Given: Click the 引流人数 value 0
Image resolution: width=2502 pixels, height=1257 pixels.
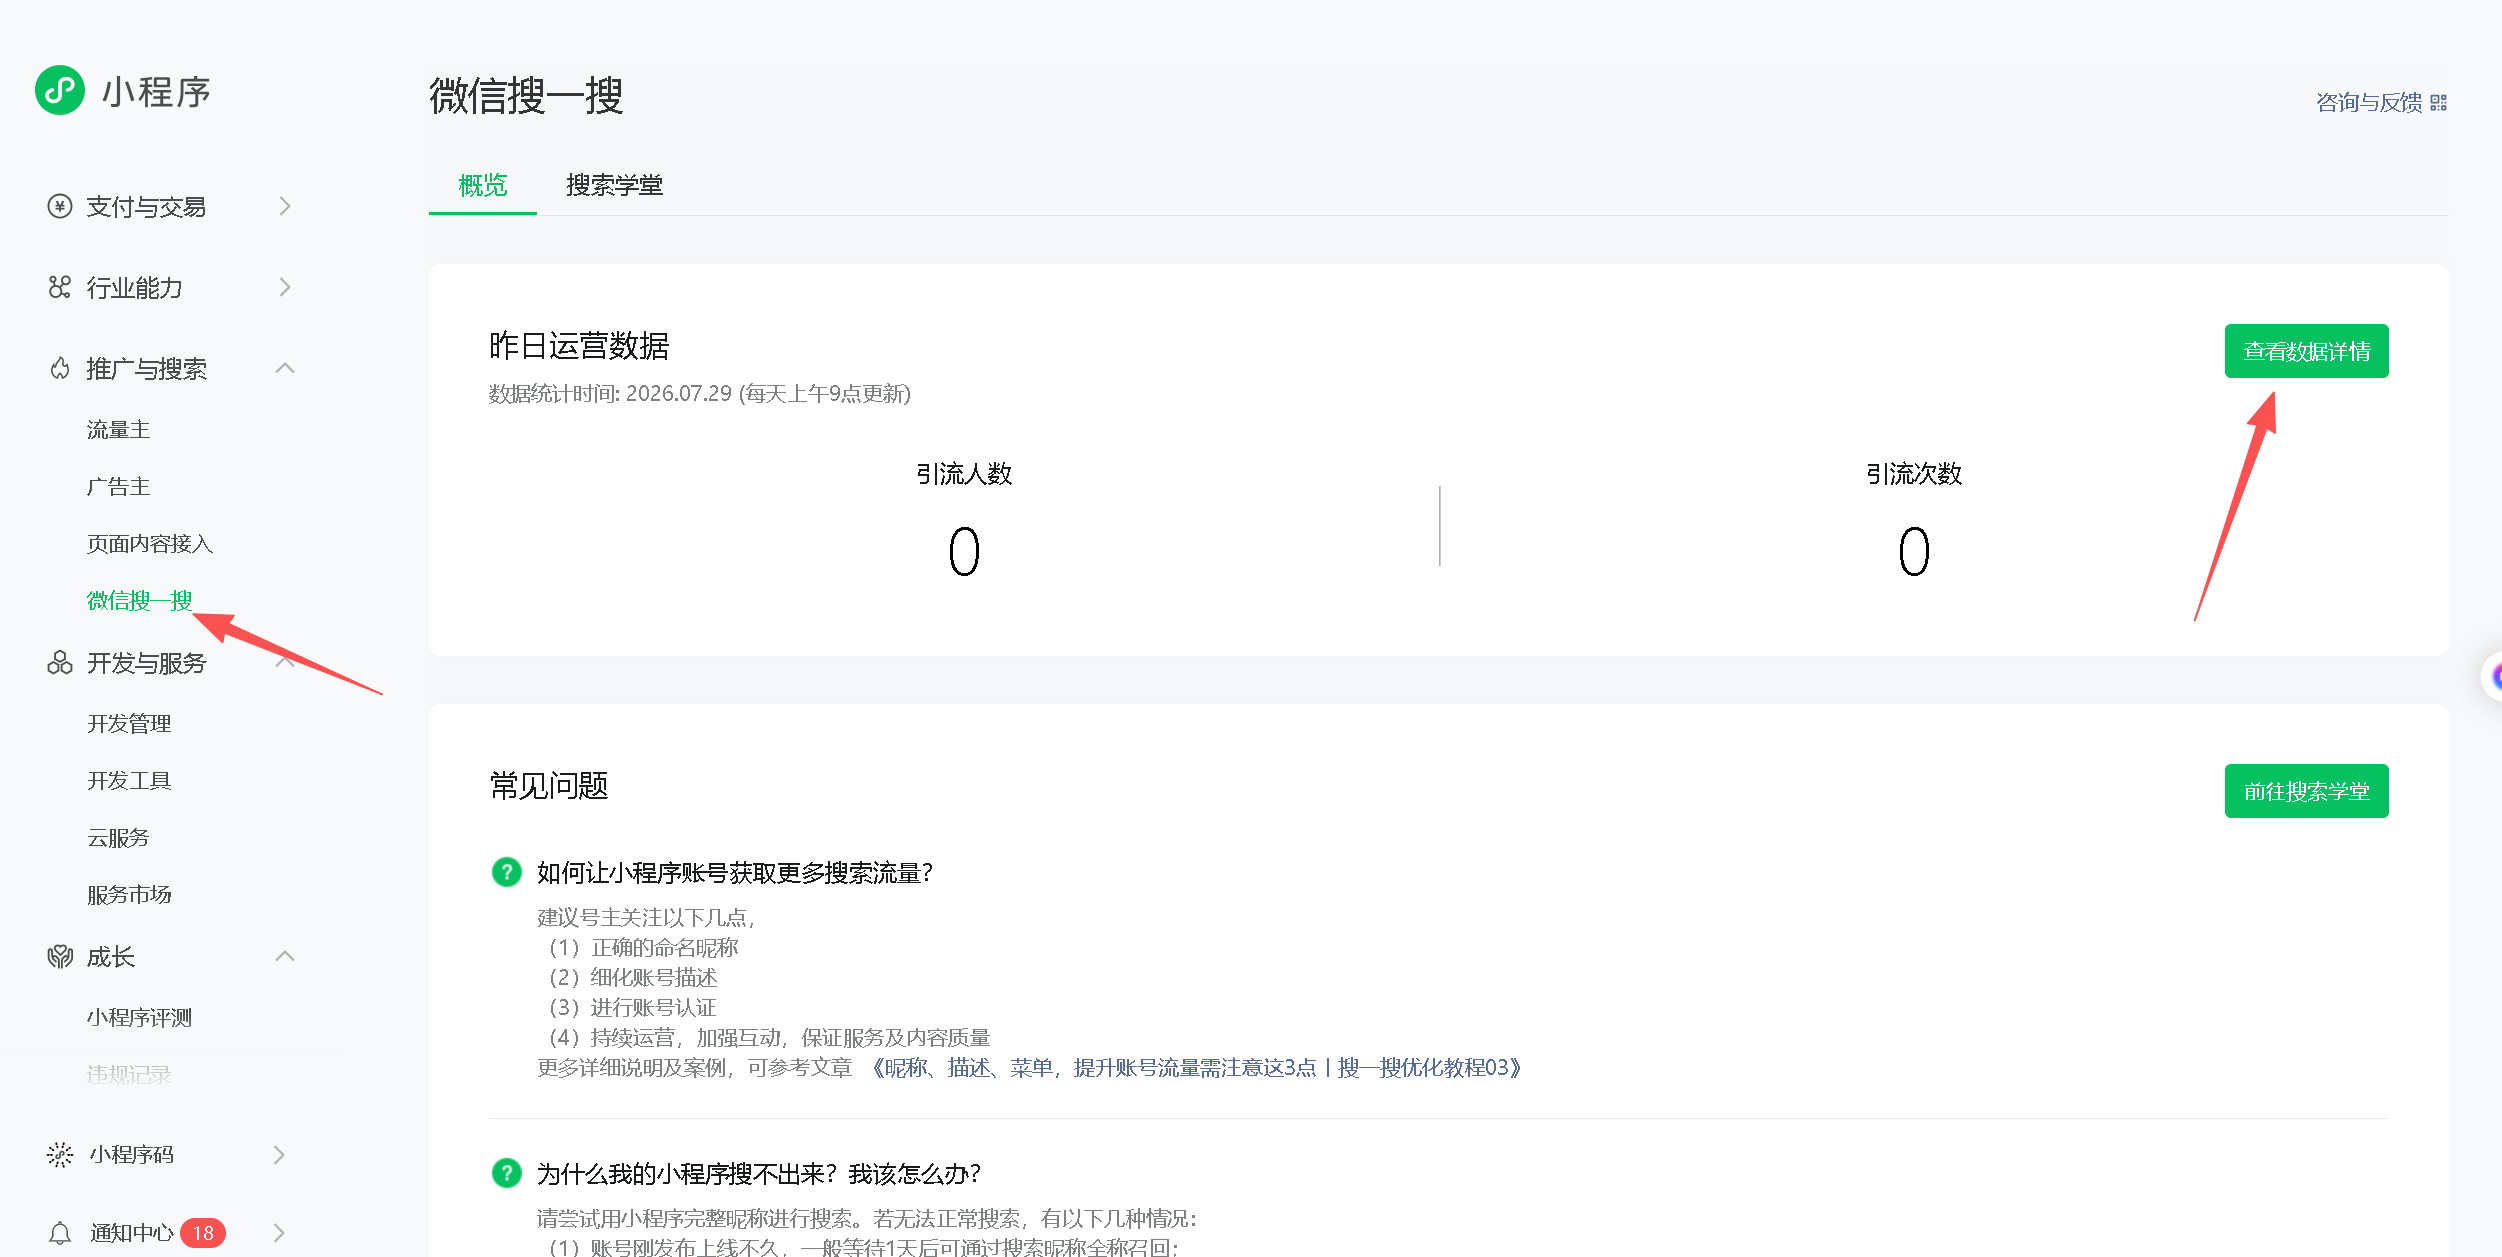Looking at the screenshot, I should [x=964, y=551].
